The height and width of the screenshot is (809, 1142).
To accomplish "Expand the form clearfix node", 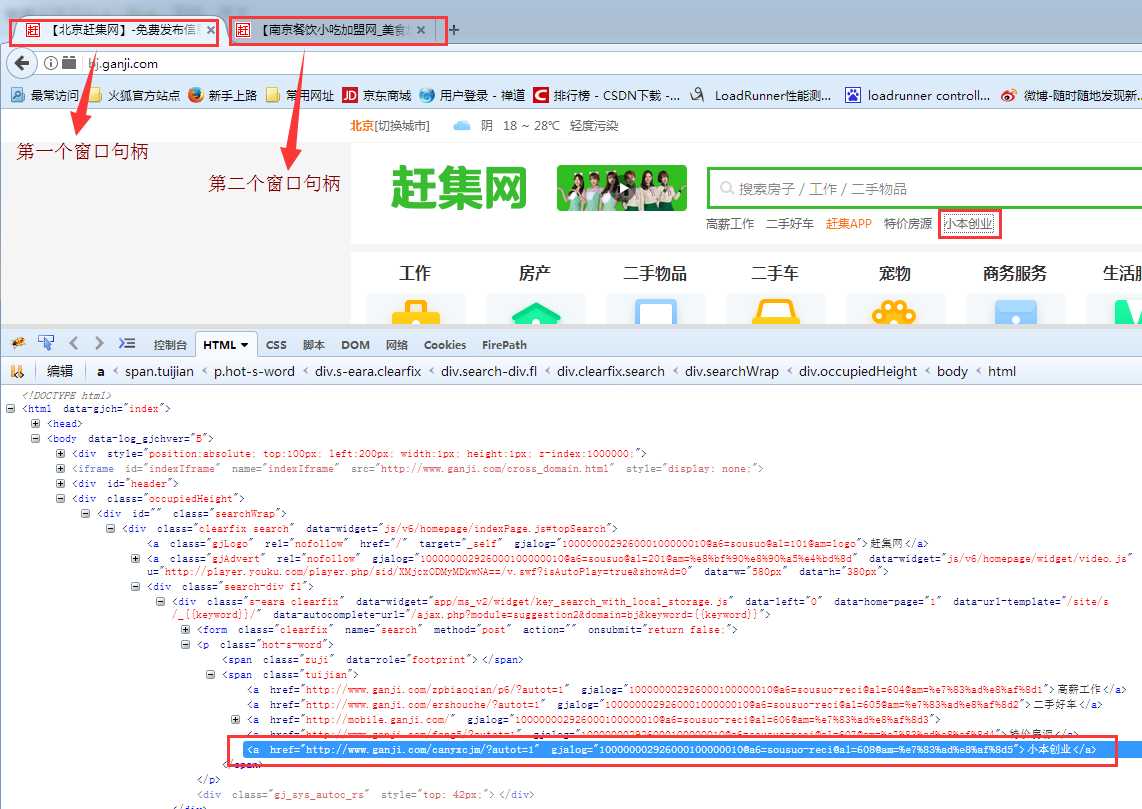I will (x=185, y=630).
